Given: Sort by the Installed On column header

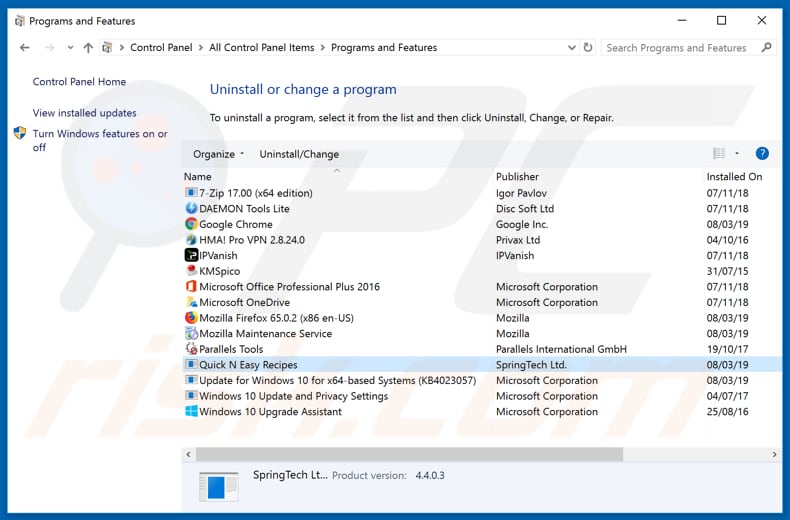Looking at the screenshot, I should (x=734, y=176).
